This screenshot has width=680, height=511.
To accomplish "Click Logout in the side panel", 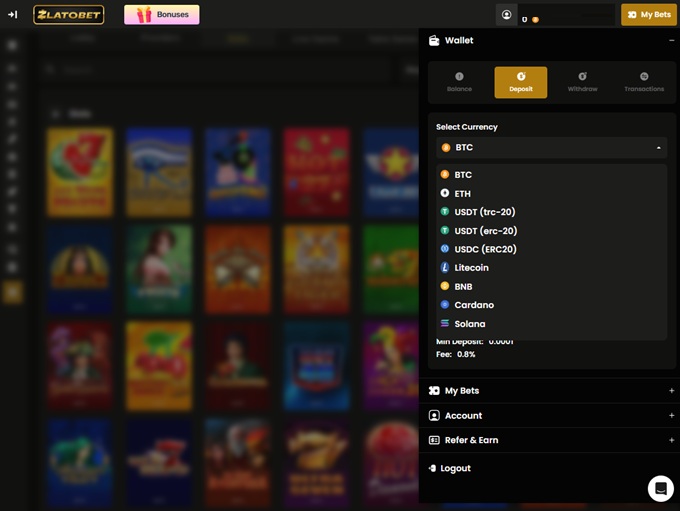I will tap(455, 468).
